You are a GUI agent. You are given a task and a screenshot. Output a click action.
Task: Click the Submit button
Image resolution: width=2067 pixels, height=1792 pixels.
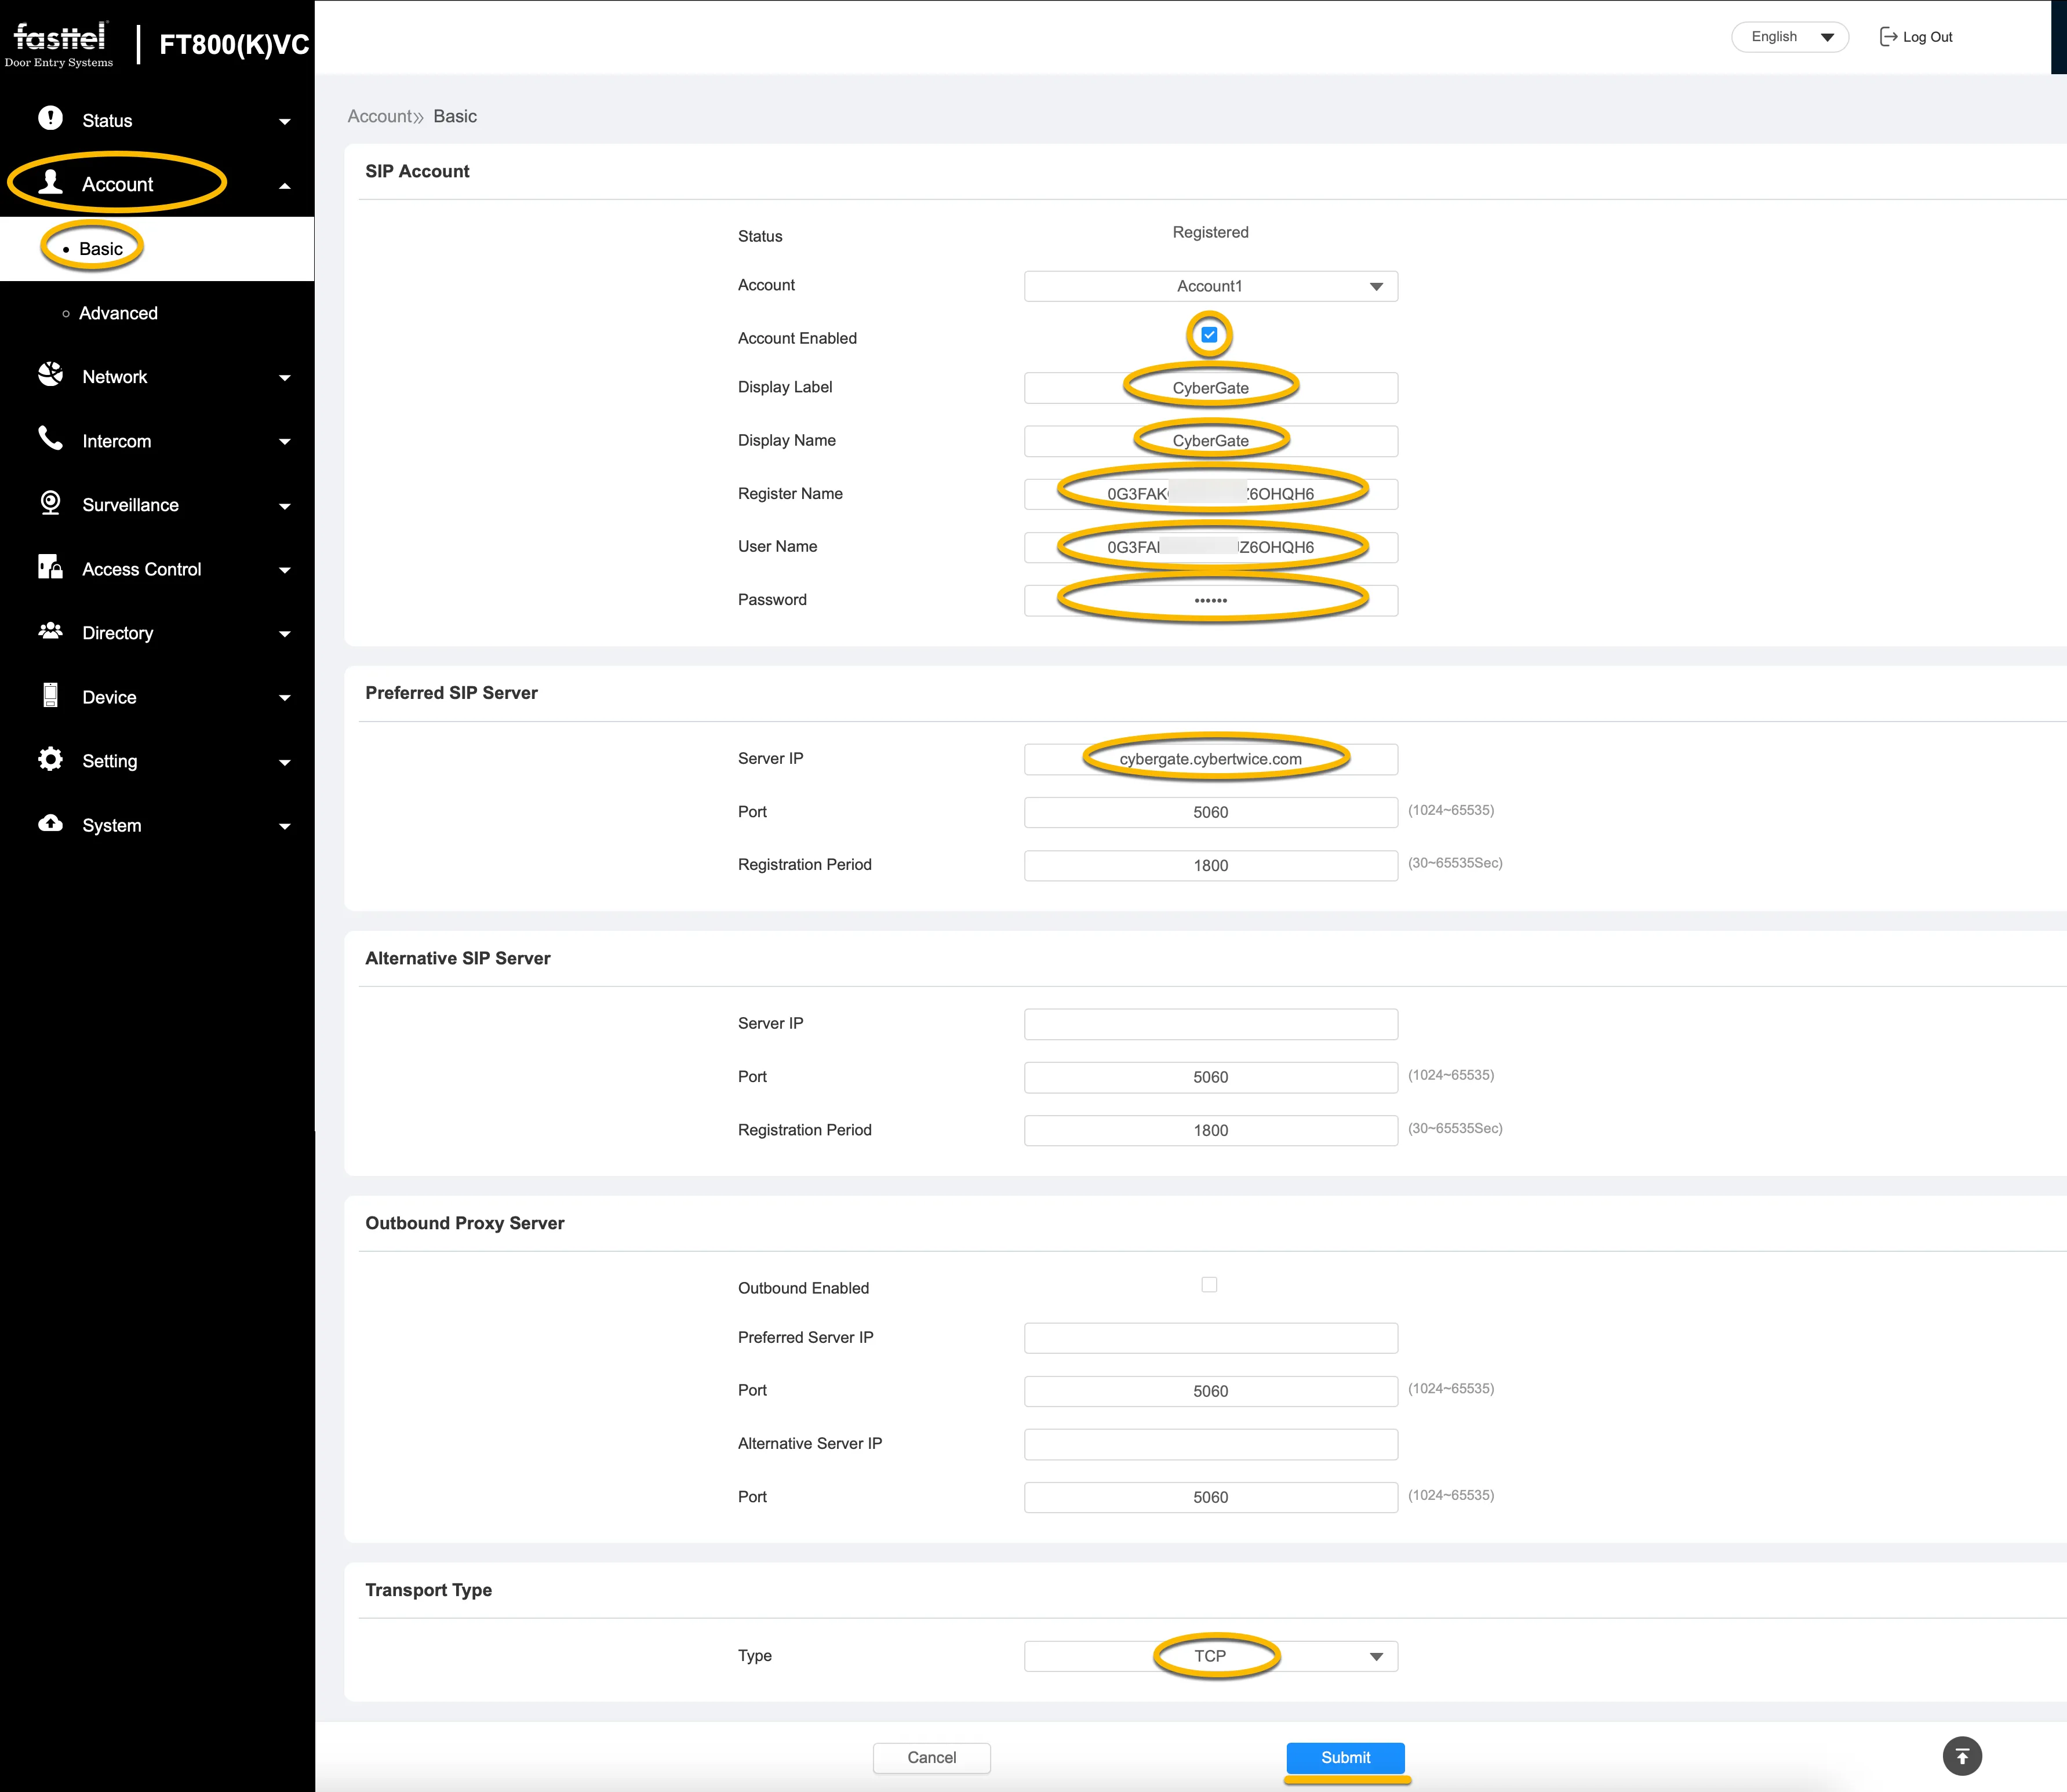pyautogui.click(x=1346, y=1758)
